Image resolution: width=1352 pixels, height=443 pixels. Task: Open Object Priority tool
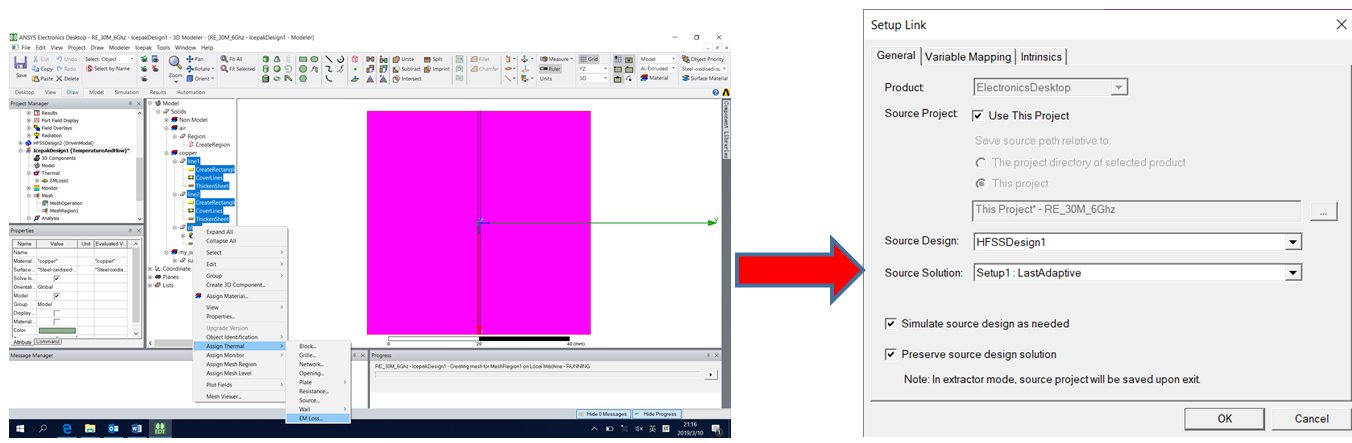(703, 59)
